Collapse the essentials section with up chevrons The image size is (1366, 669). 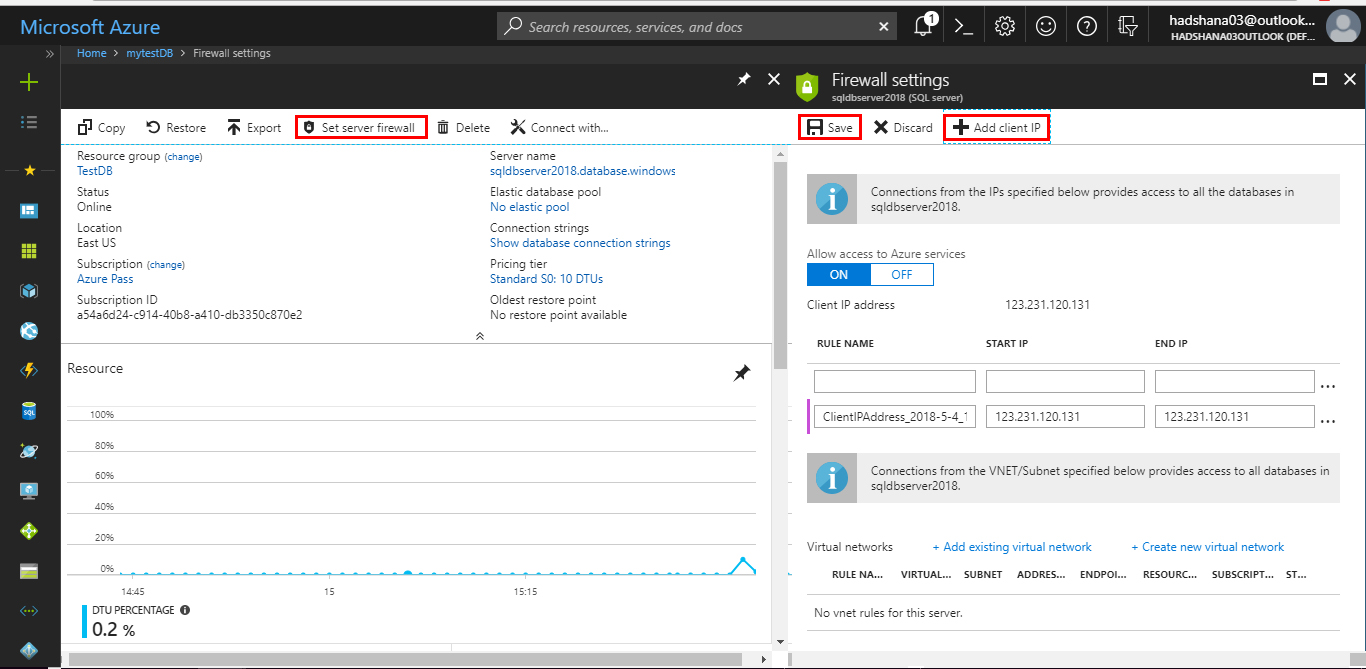click(480, 336)
